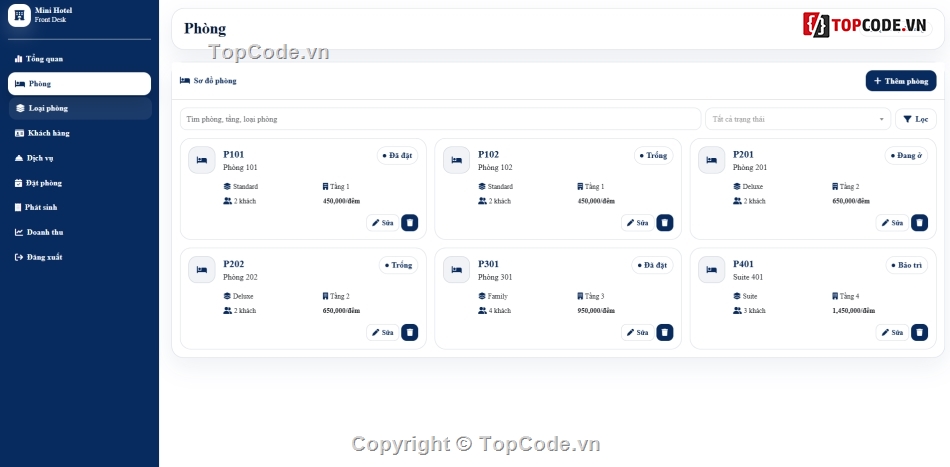950x467 pixels.
Task: Click the bed icon on P401 card
Action: (x=712, y=270)
